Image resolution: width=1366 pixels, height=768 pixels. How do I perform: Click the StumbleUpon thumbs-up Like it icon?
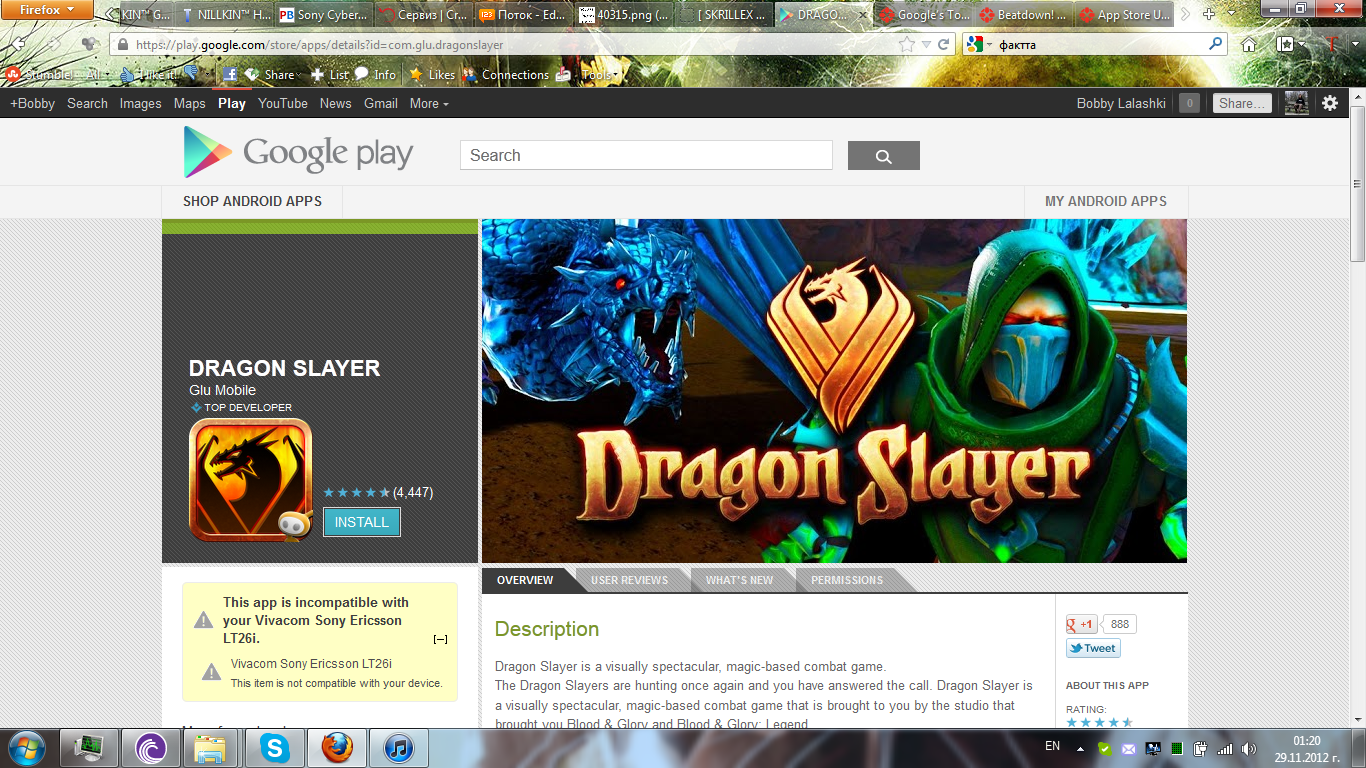pos(127,75)
